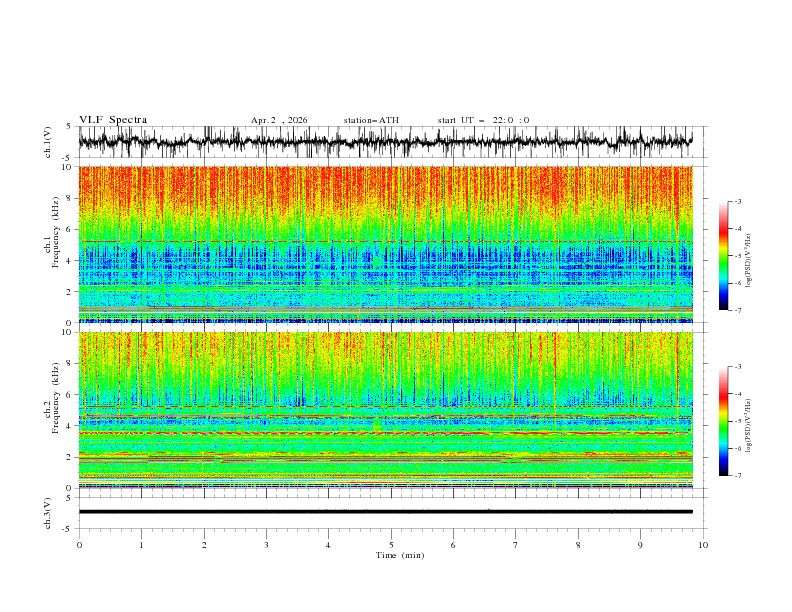
Task: Click the "VLF Spectra" plot title
Action: 113,120
